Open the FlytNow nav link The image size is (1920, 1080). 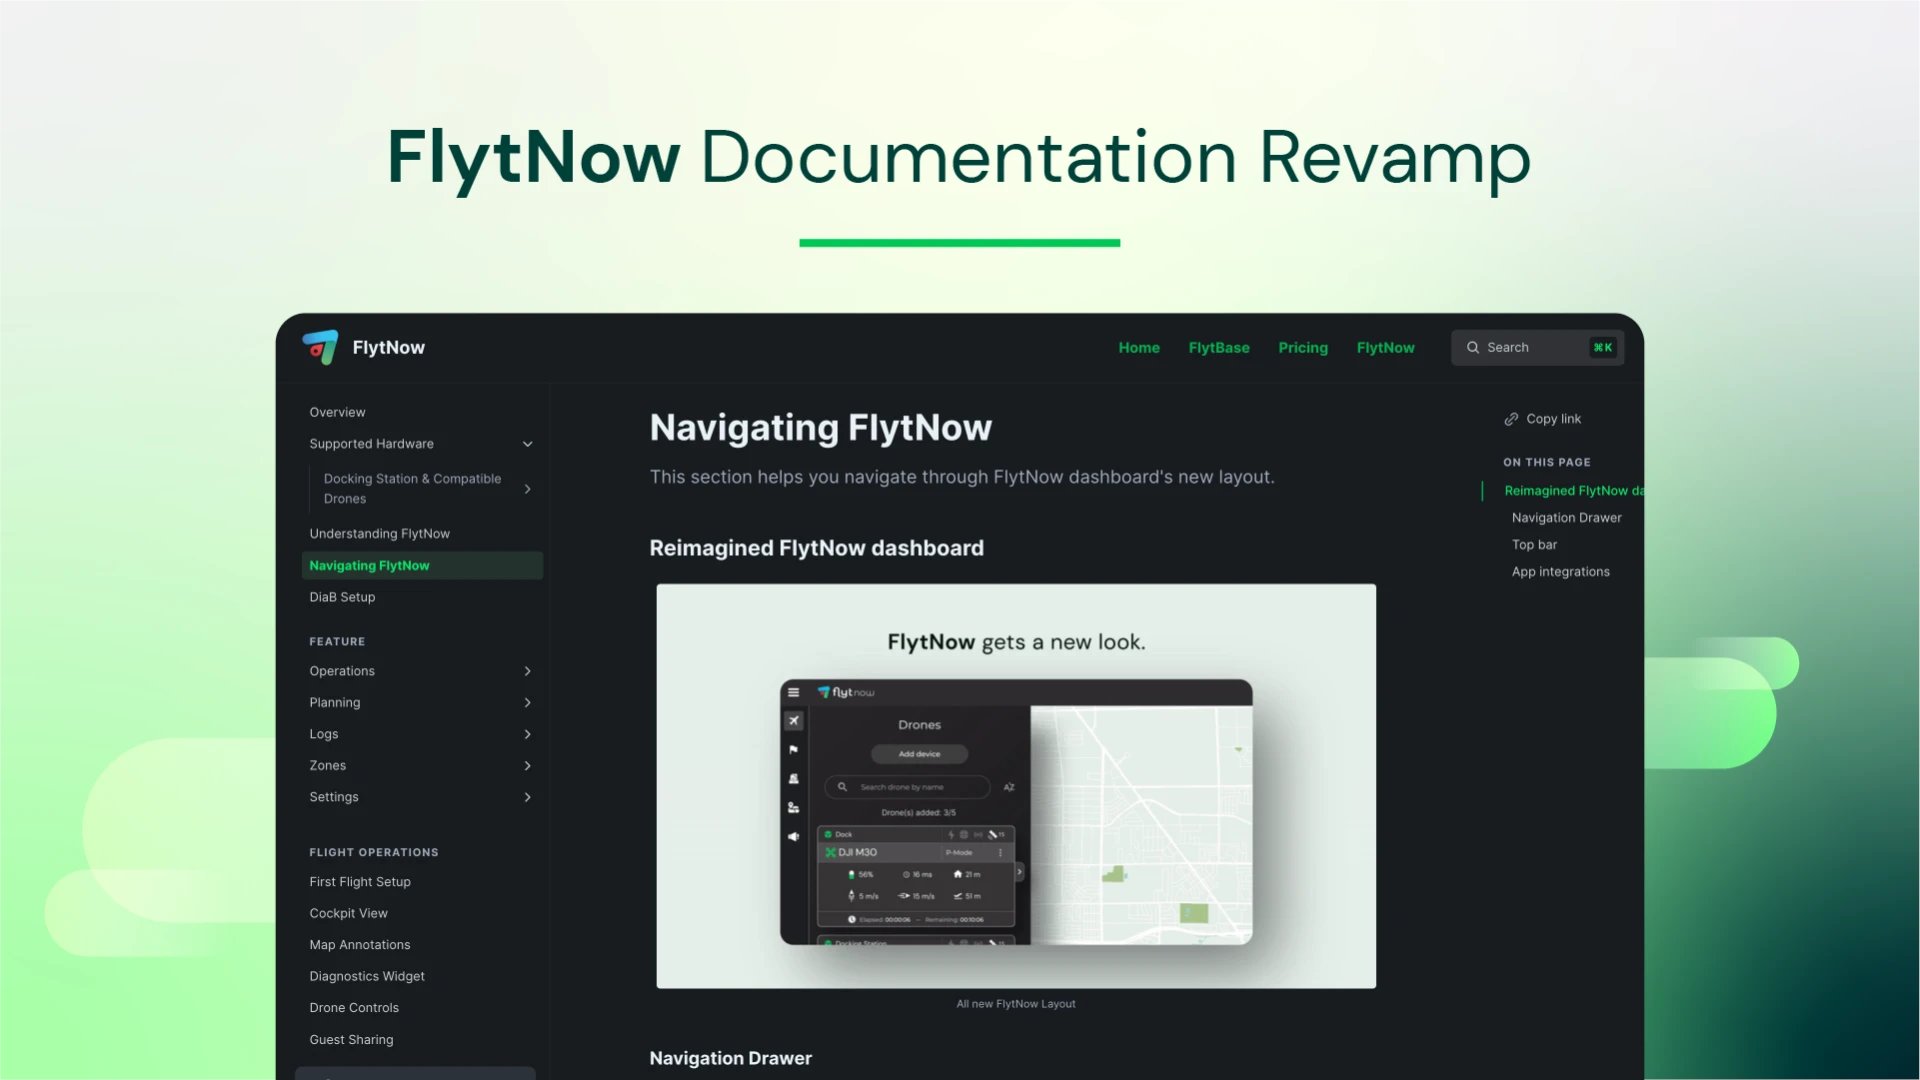[x=1386, y=348]
